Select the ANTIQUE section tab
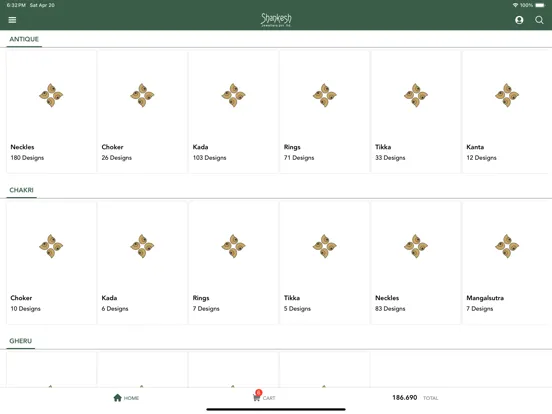 tap(24, 39)
